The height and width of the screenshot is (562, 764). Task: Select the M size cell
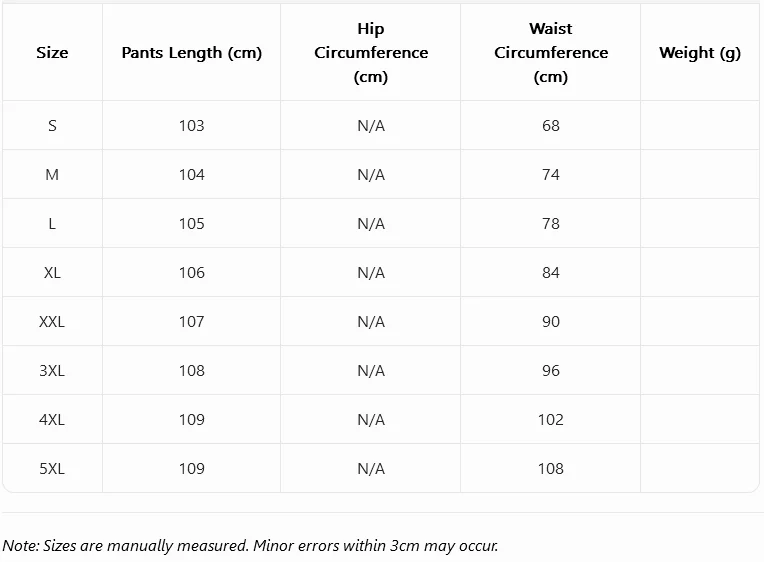[52, 174]
